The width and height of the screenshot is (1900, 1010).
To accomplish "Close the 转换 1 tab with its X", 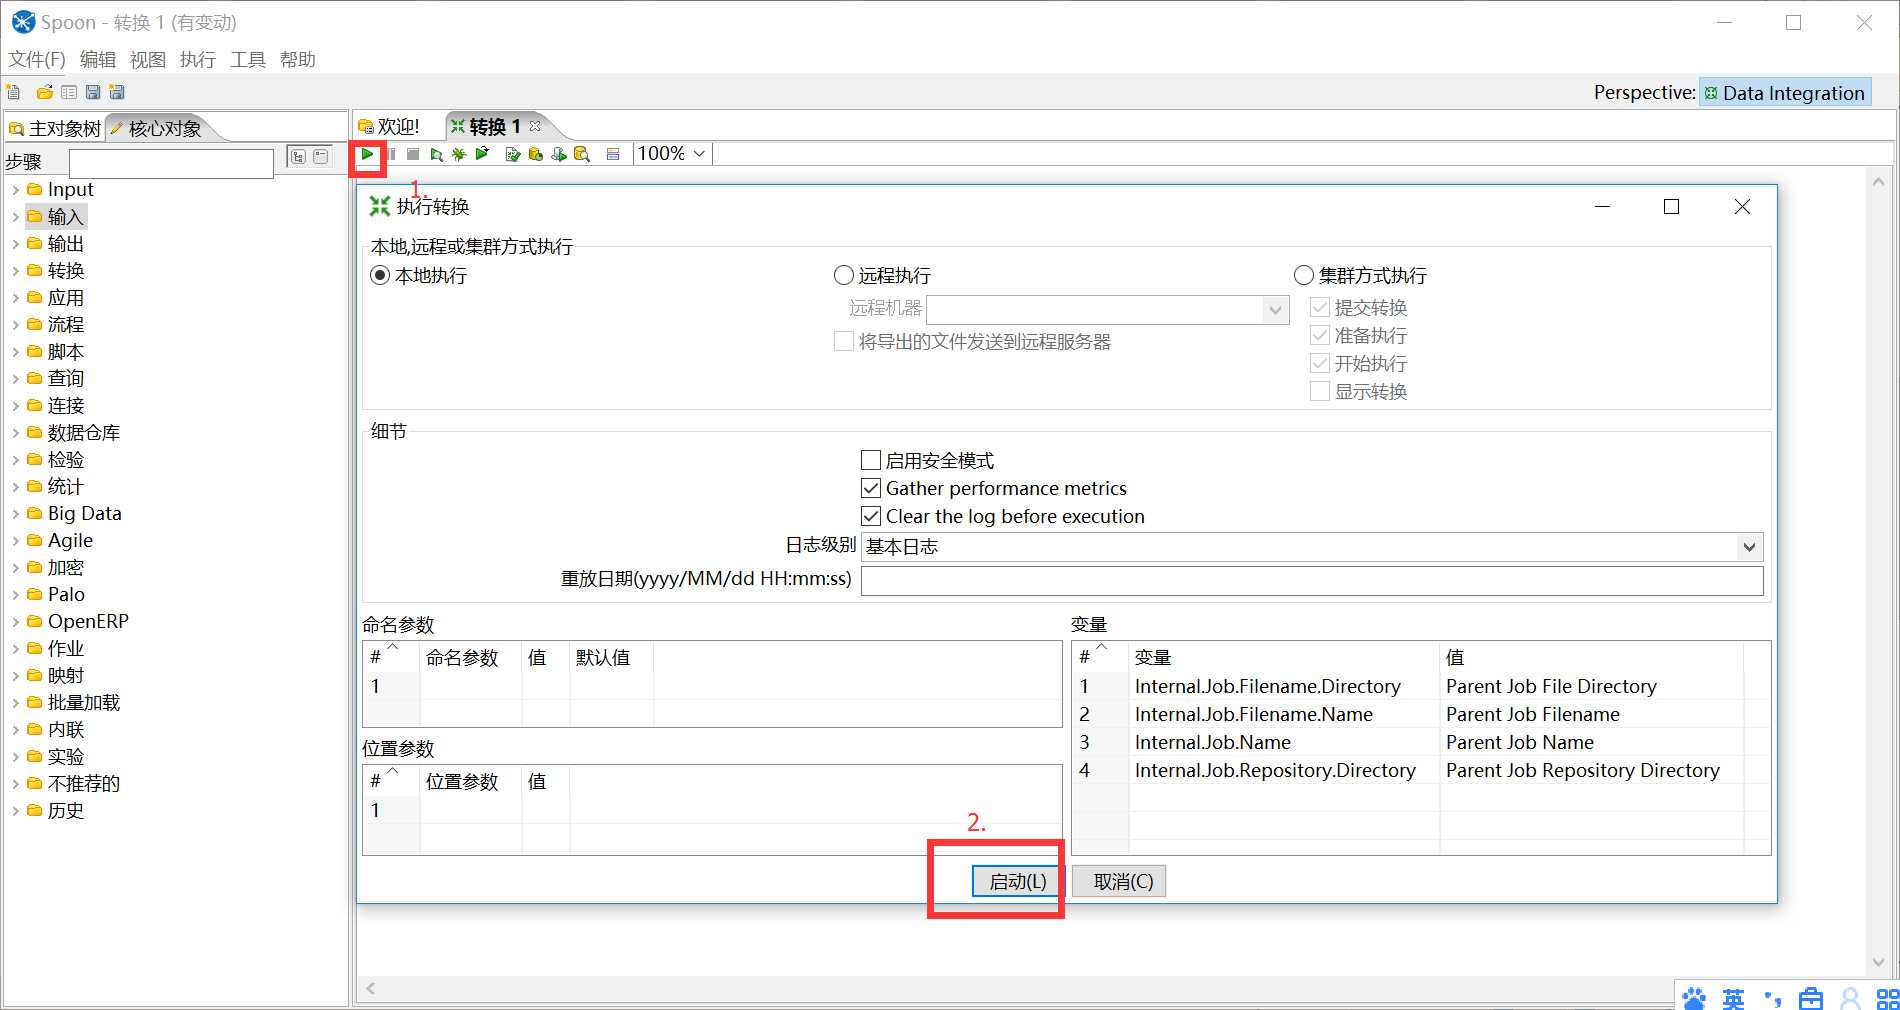I will 535,126.
